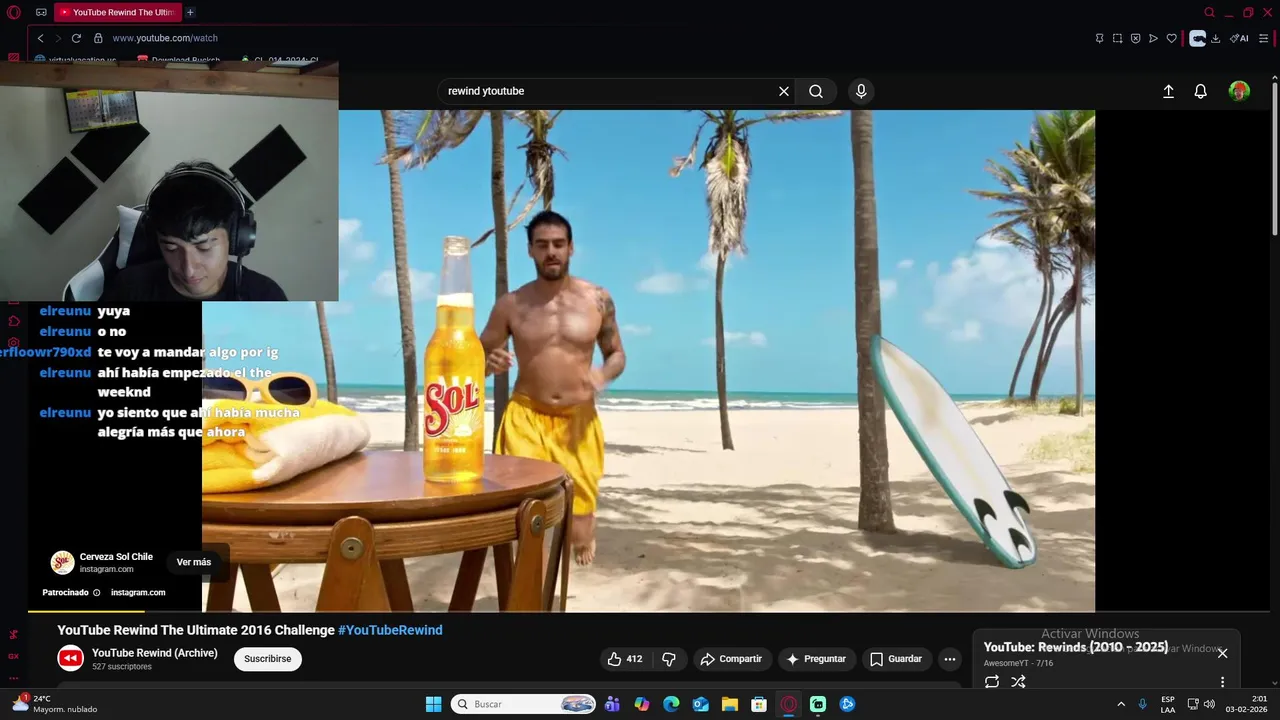Clear the YouTube search text
1280x720 pixels.
click(x=784, y=91)
